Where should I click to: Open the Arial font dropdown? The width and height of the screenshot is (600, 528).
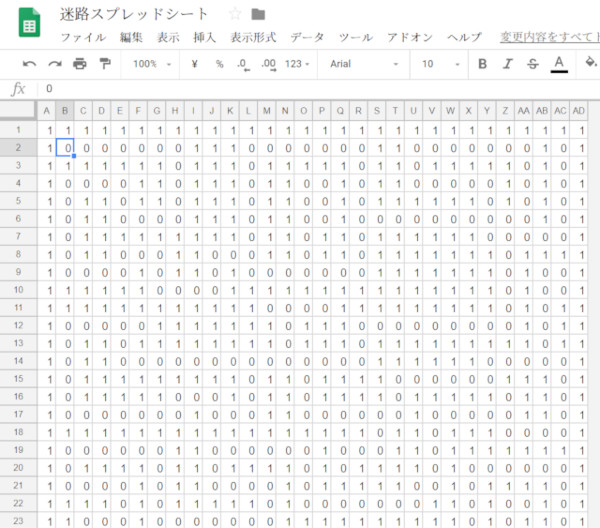point(364,64)
